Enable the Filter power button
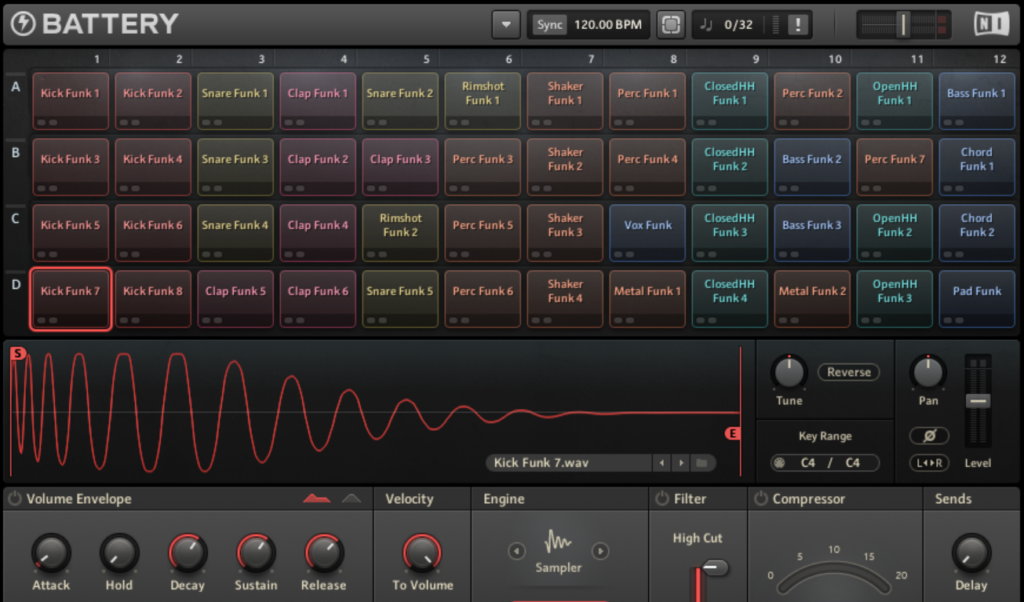 tap(661, 499)
